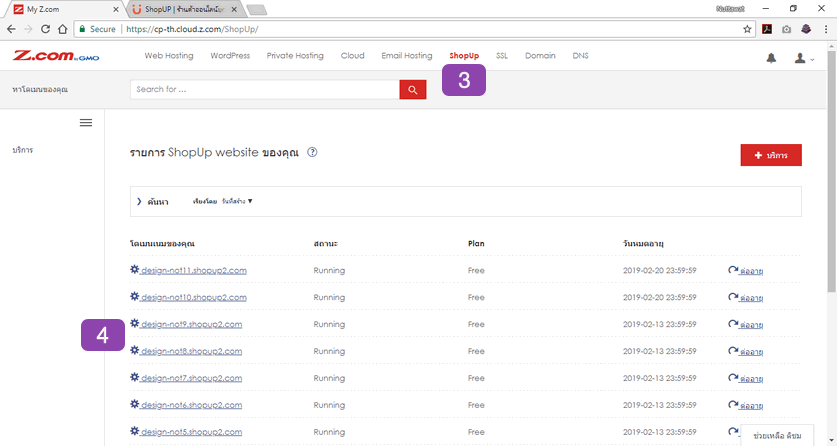837x446 pixels.
Task: Toggle the hamburger sidebar menu
Action: pos(86,123)
